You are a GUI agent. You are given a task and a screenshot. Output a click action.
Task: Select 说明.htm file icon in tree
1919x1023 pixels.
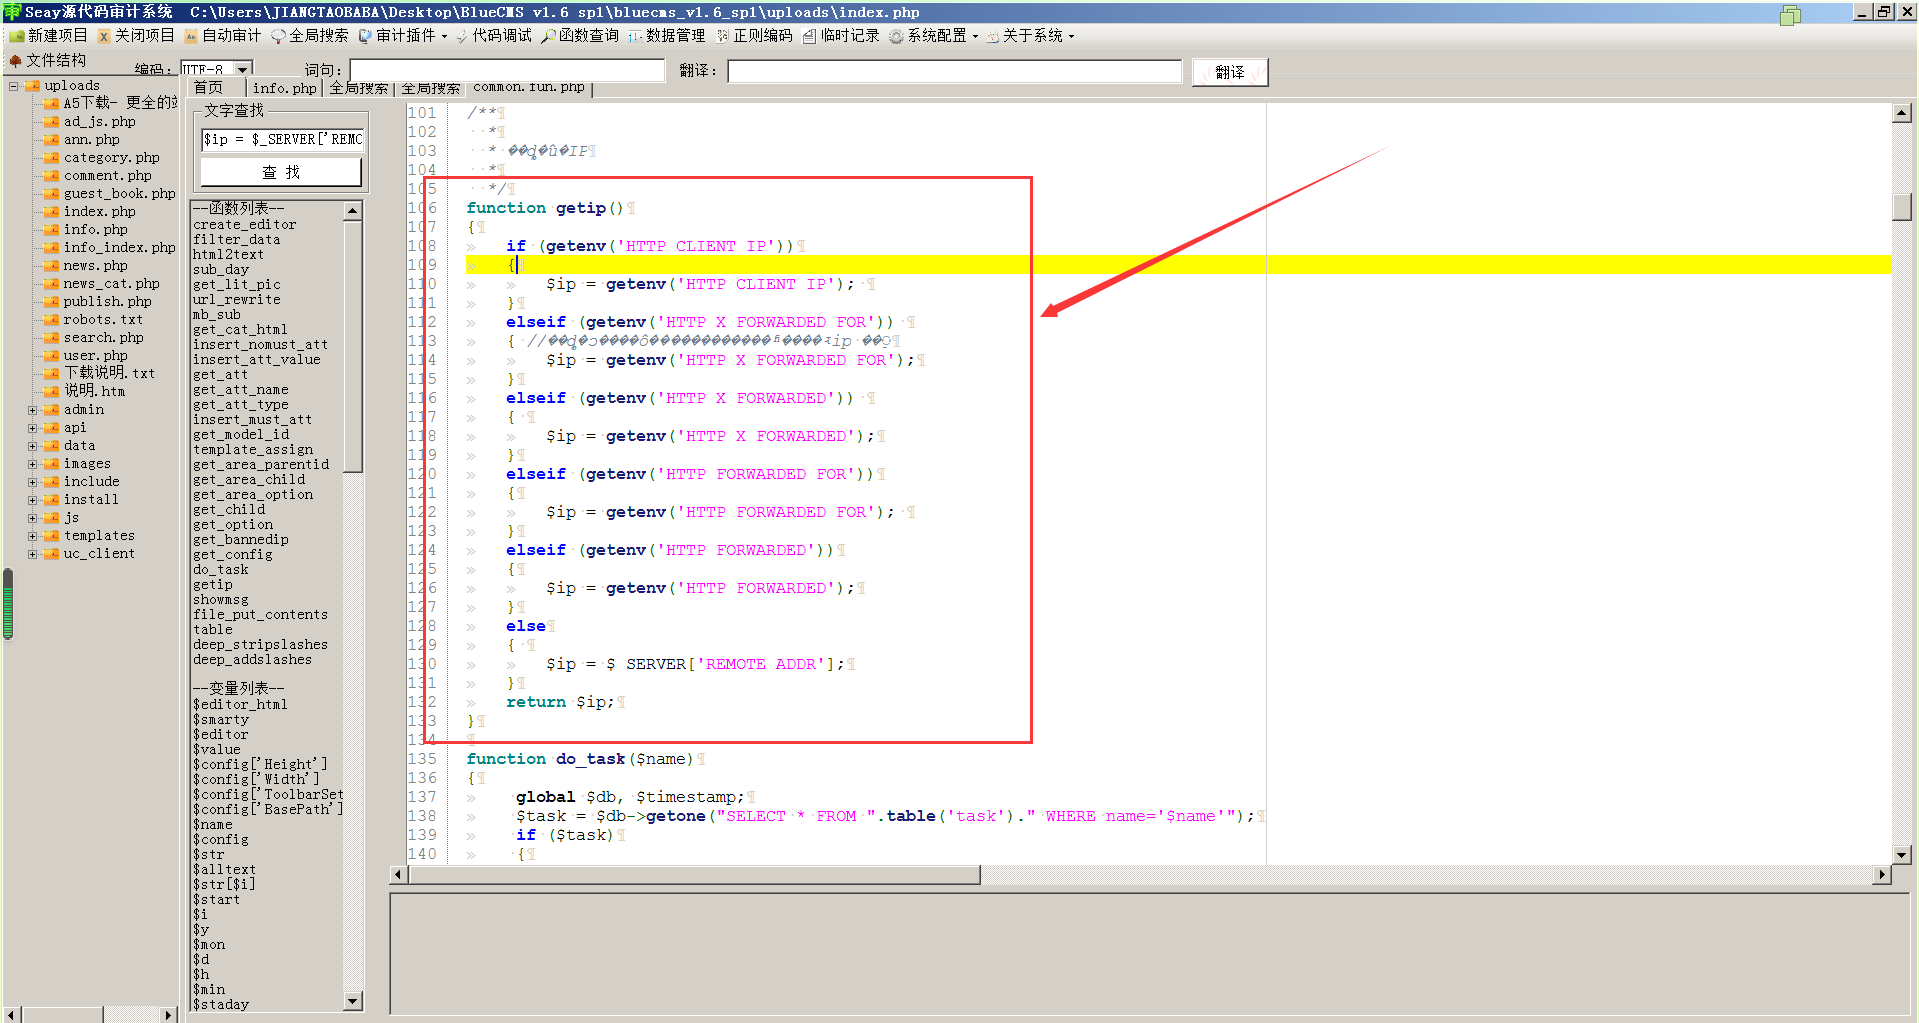click(x=51, y=391)
